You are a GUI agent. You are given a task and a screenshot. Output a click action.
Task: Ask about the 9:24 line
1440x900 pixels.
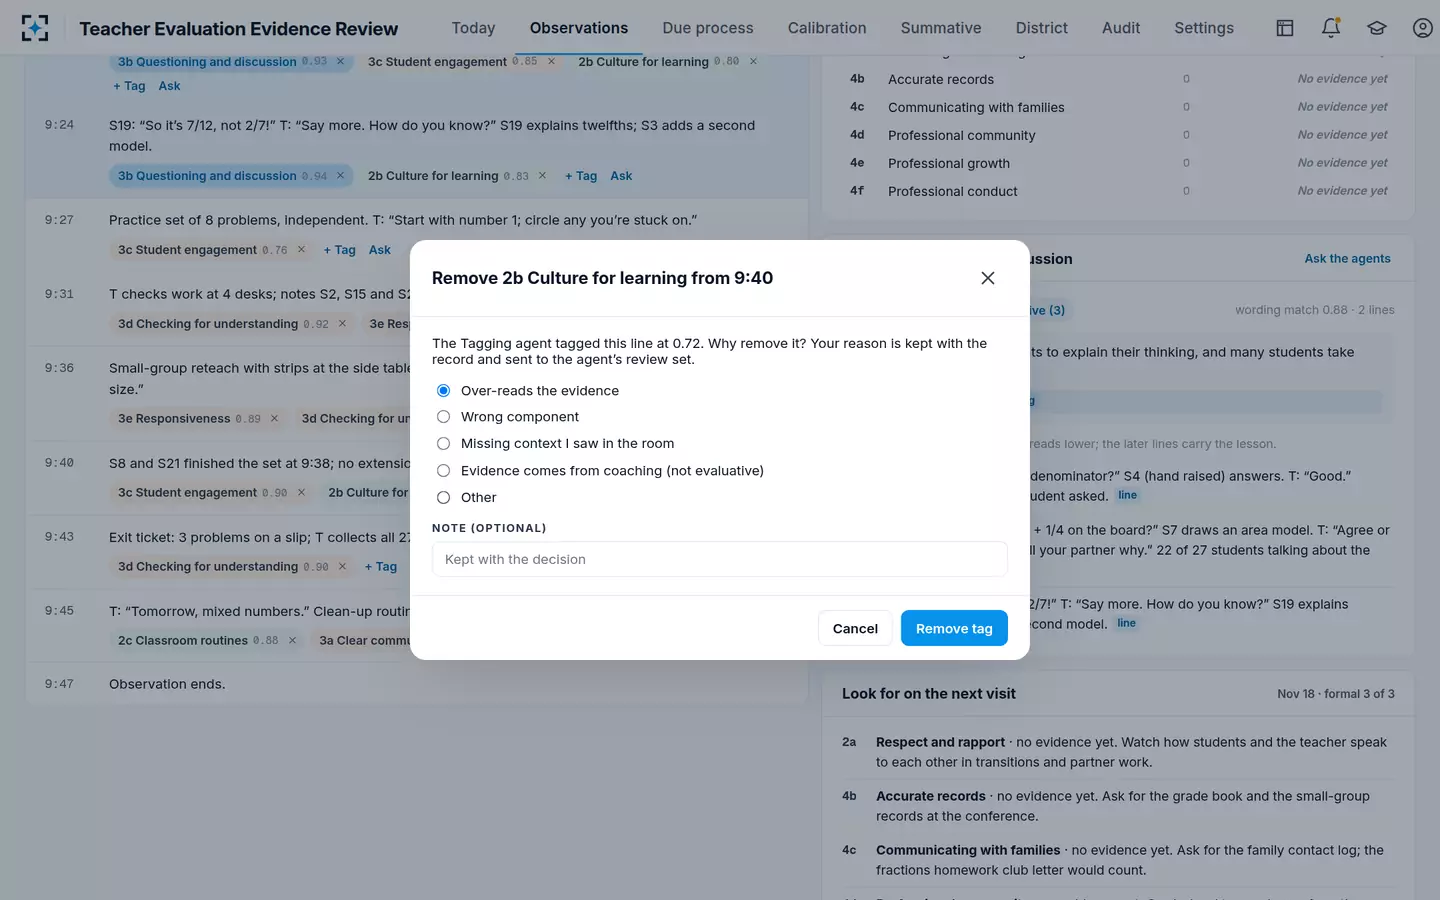(x=621, y=176)
